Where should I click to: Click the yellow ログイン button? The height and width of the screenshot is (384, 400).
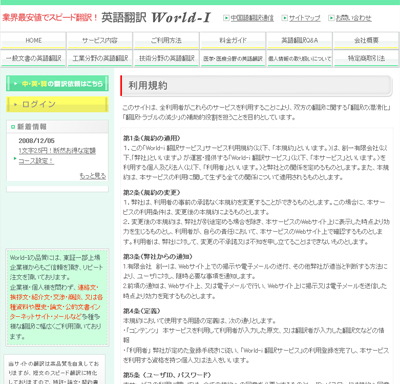tap(57, 104)
